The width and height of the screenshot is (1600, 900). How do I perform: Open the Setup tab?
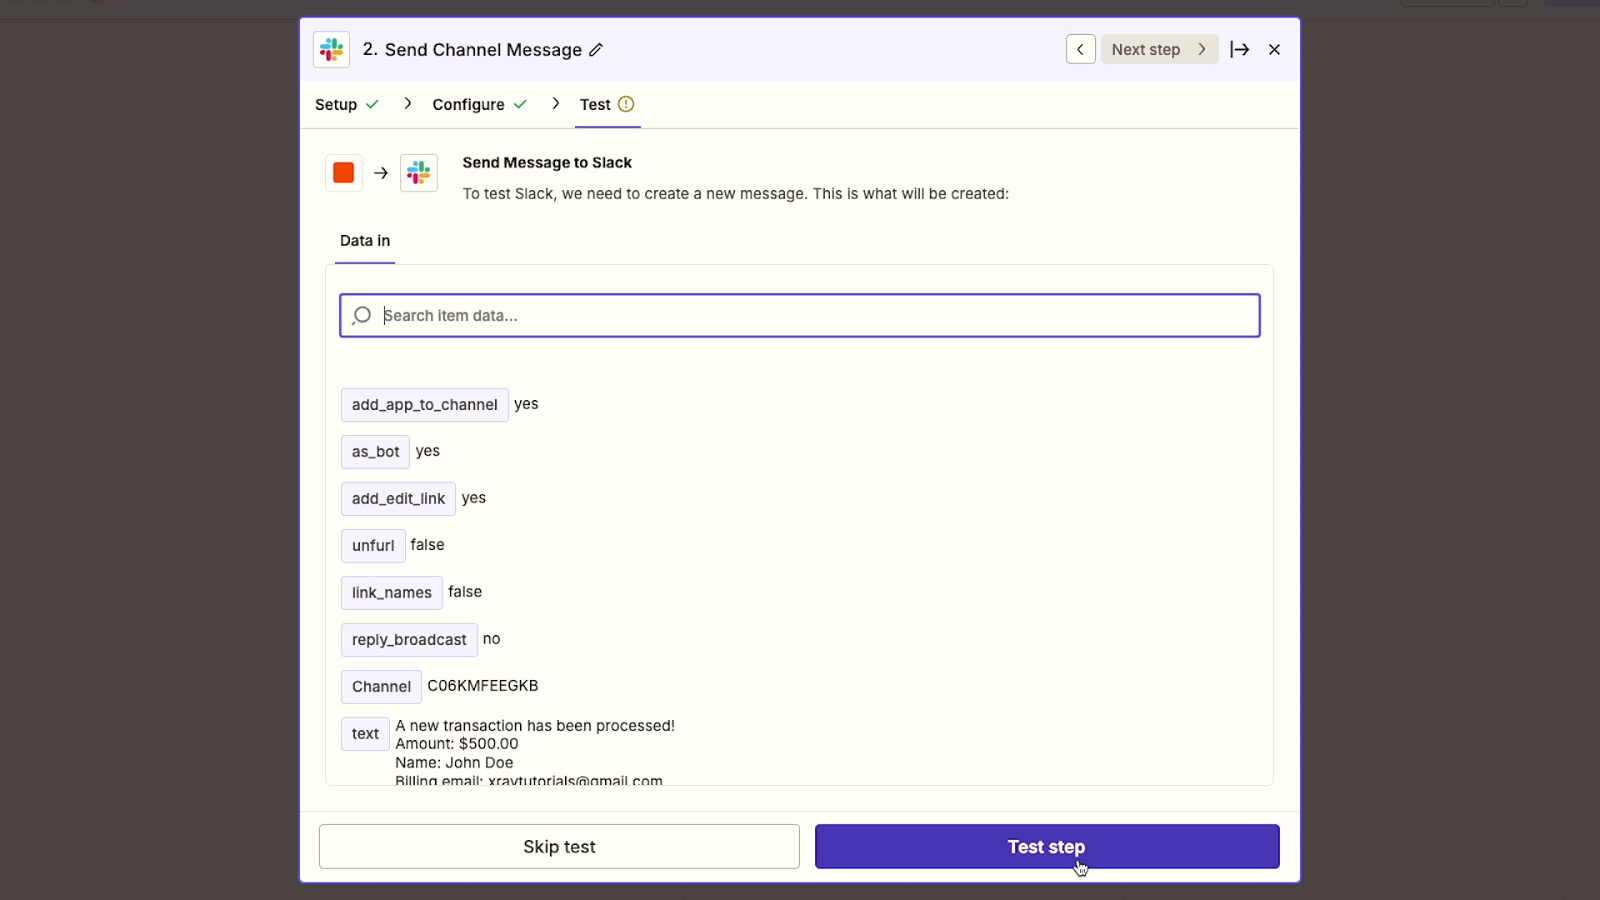346,104
